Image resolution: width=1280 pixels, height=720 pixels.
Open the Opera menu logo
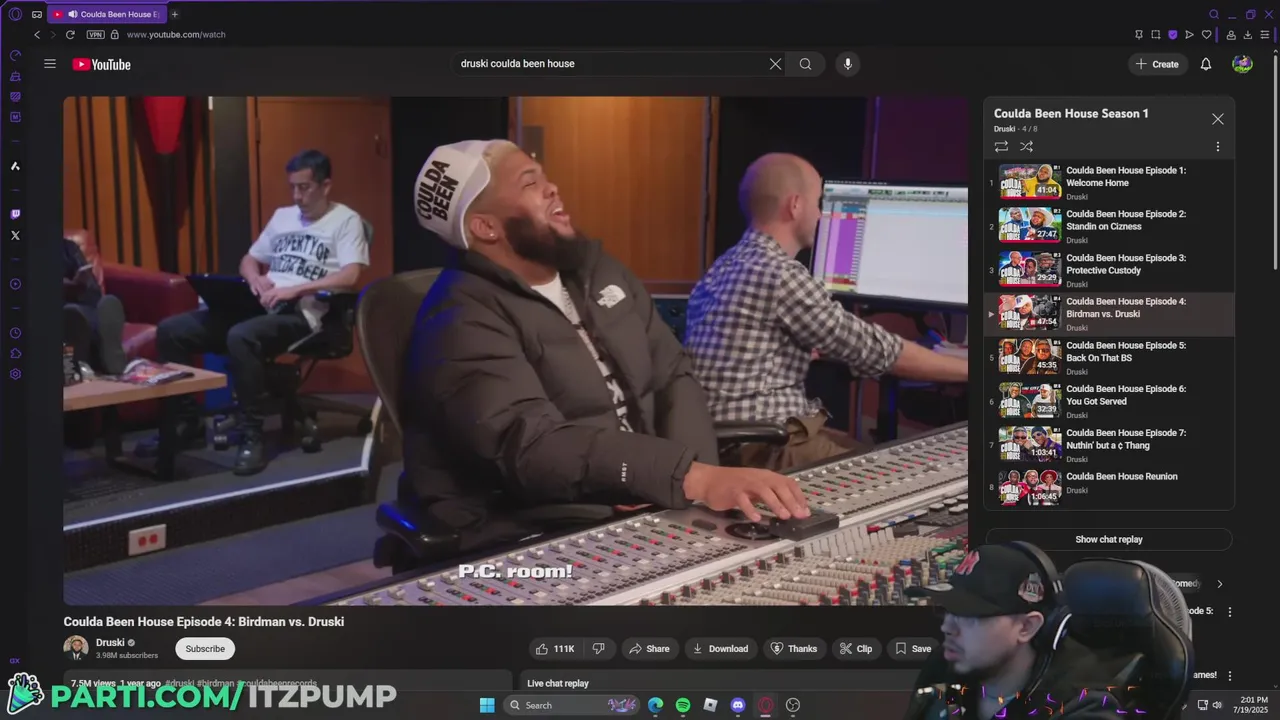(x=15, y=14)
